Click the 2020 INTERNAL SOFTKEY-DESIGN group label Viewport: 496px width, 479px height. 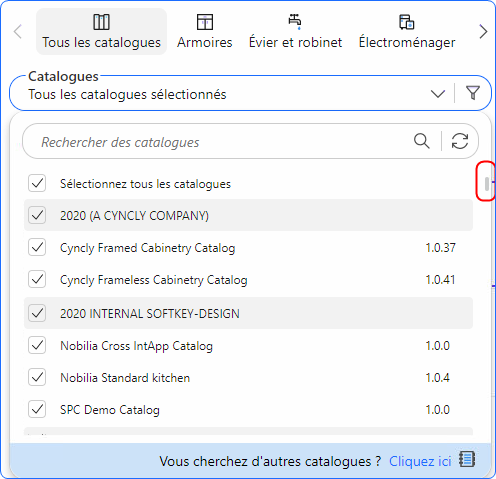[x=150, y=314]
